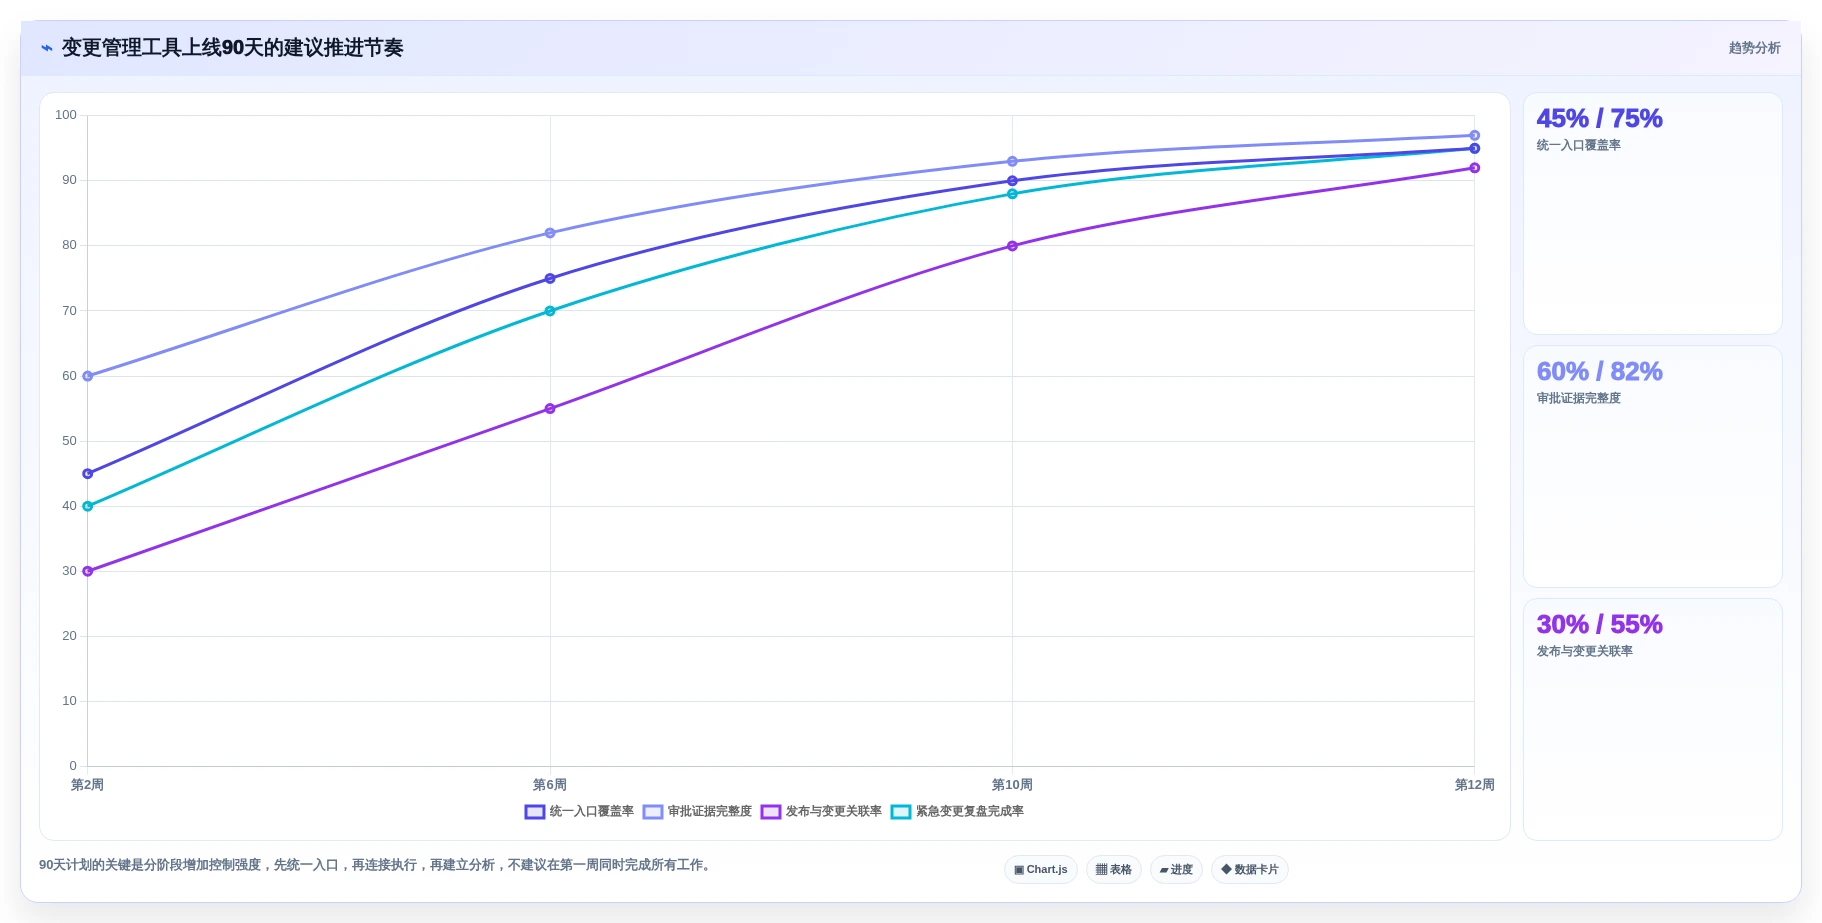Viewport: 1822px width, 923px height.
Task: Click the 第12周 axis label
Action: point(1474,785)
